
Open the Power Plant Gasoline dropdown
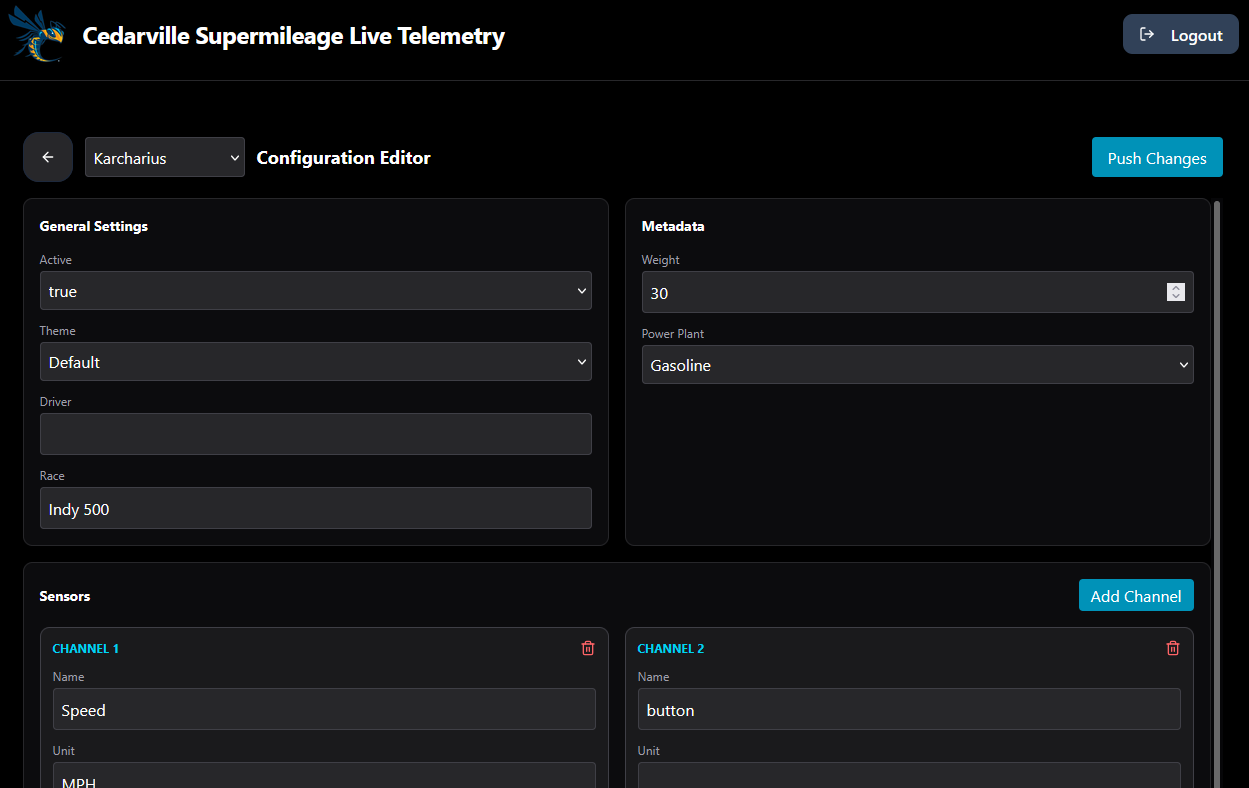(x=918, y=364)
